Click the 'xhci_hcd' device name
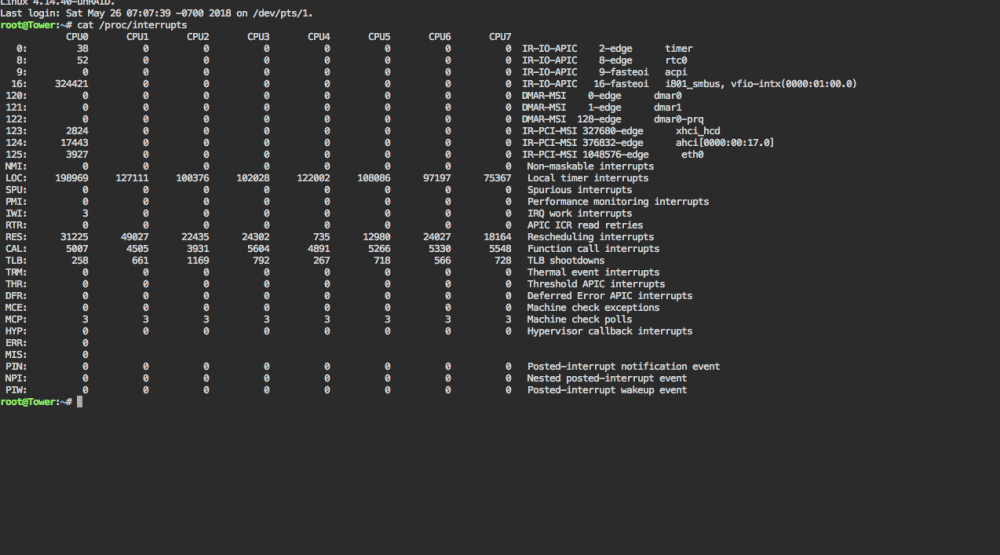The width and height of the screenshot is (1000, 555). click(698, 131)
